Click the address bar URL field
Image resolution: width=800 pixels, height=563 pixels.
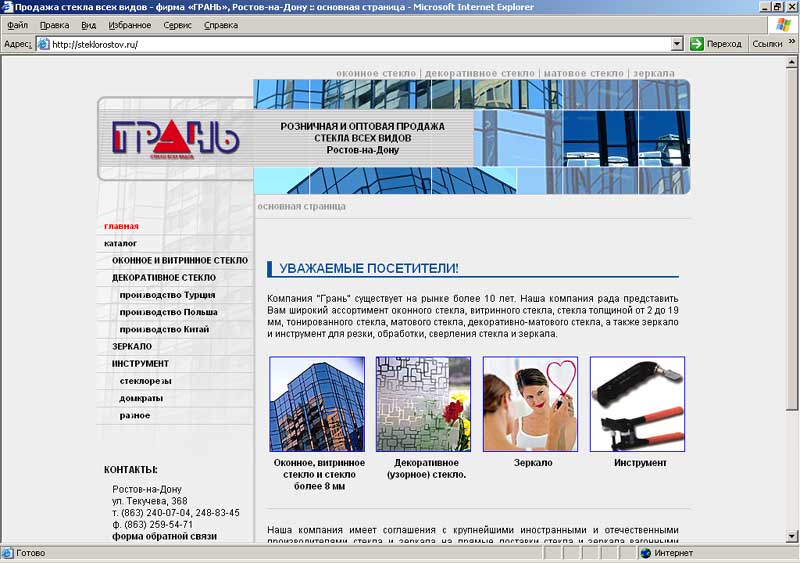[360, 44]
